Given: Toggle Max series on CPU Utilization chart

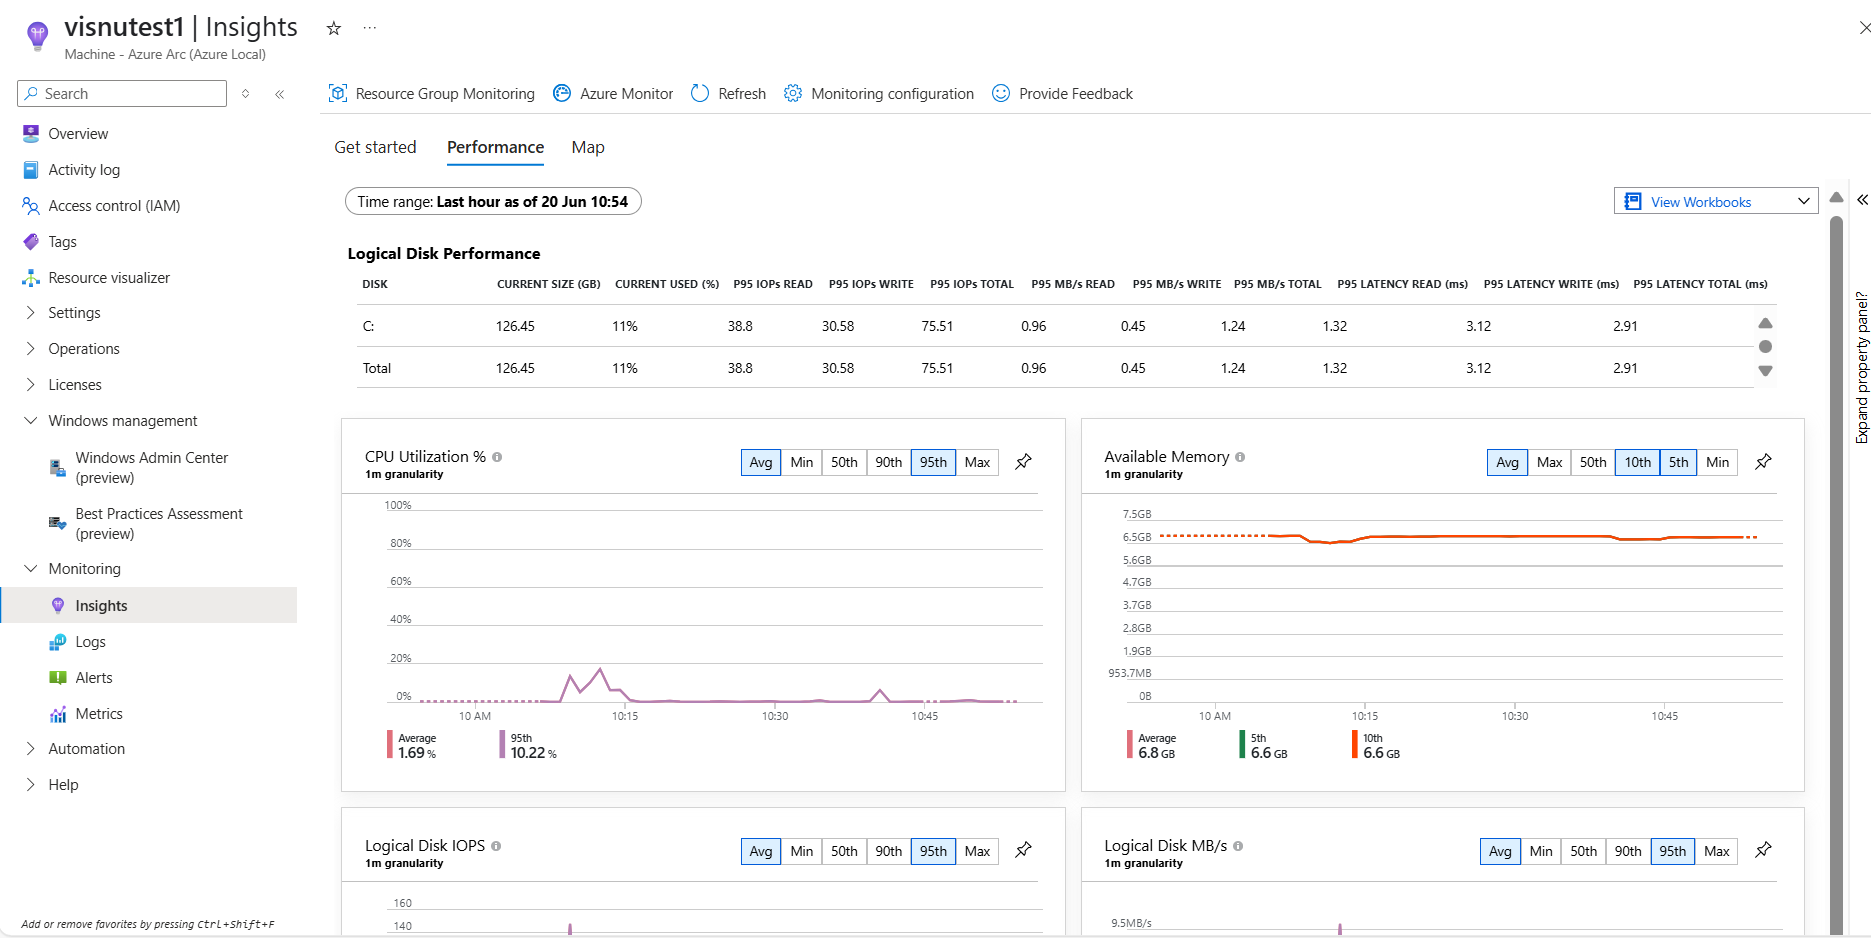Looking at the screenshot, I should [977, 462].
